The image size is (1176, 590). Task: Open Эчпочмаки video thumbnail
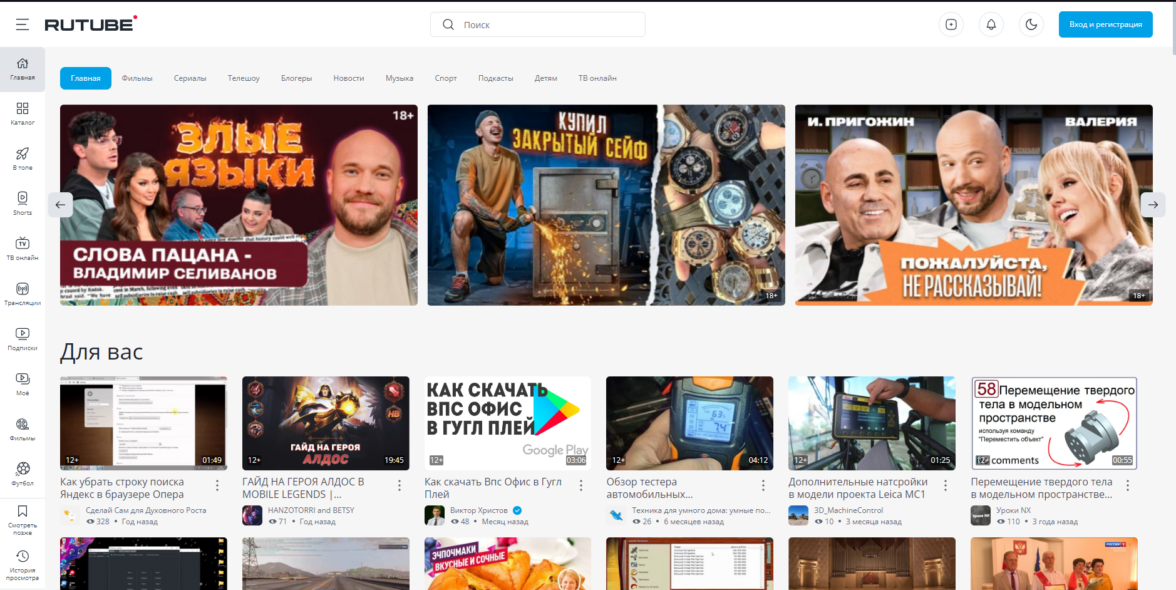(508, 563)
